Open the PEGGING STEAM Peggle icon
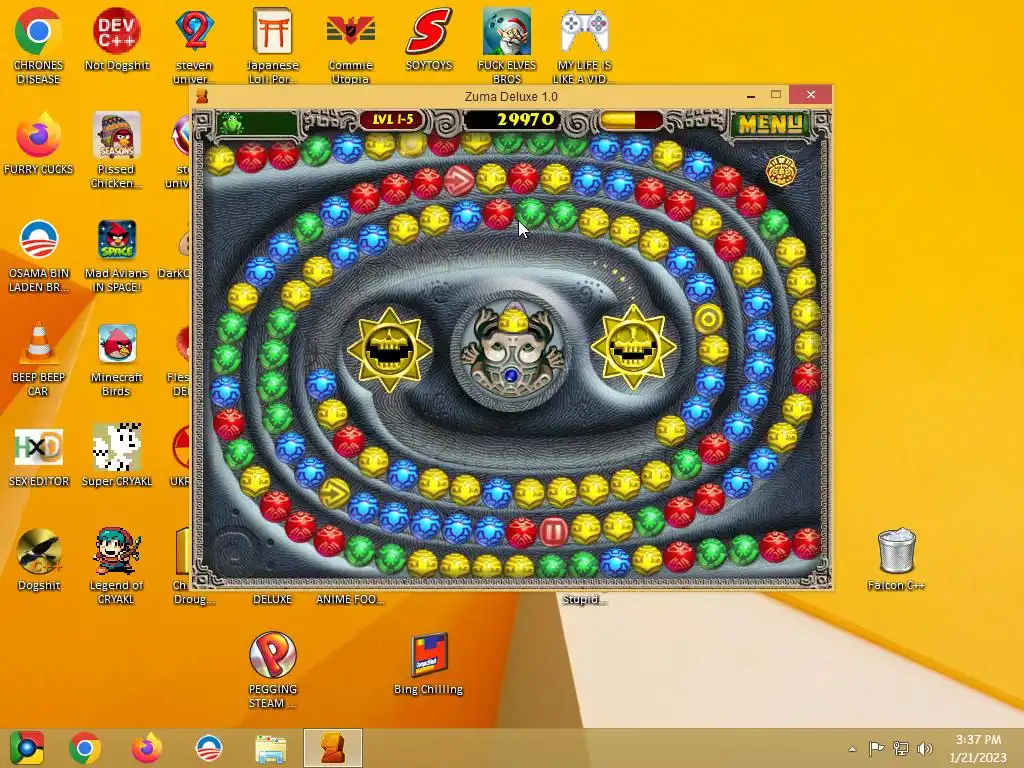 coord(272,669)
